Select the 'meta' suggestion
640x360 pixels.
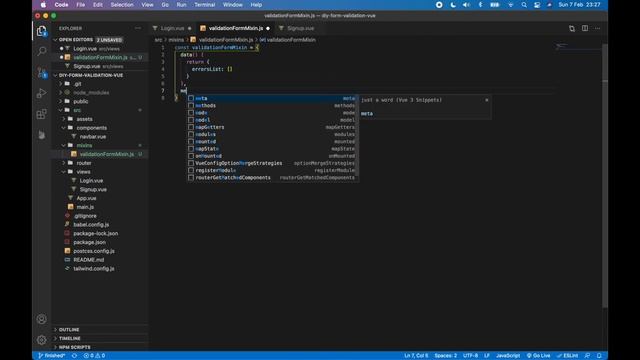coord(272,98)
